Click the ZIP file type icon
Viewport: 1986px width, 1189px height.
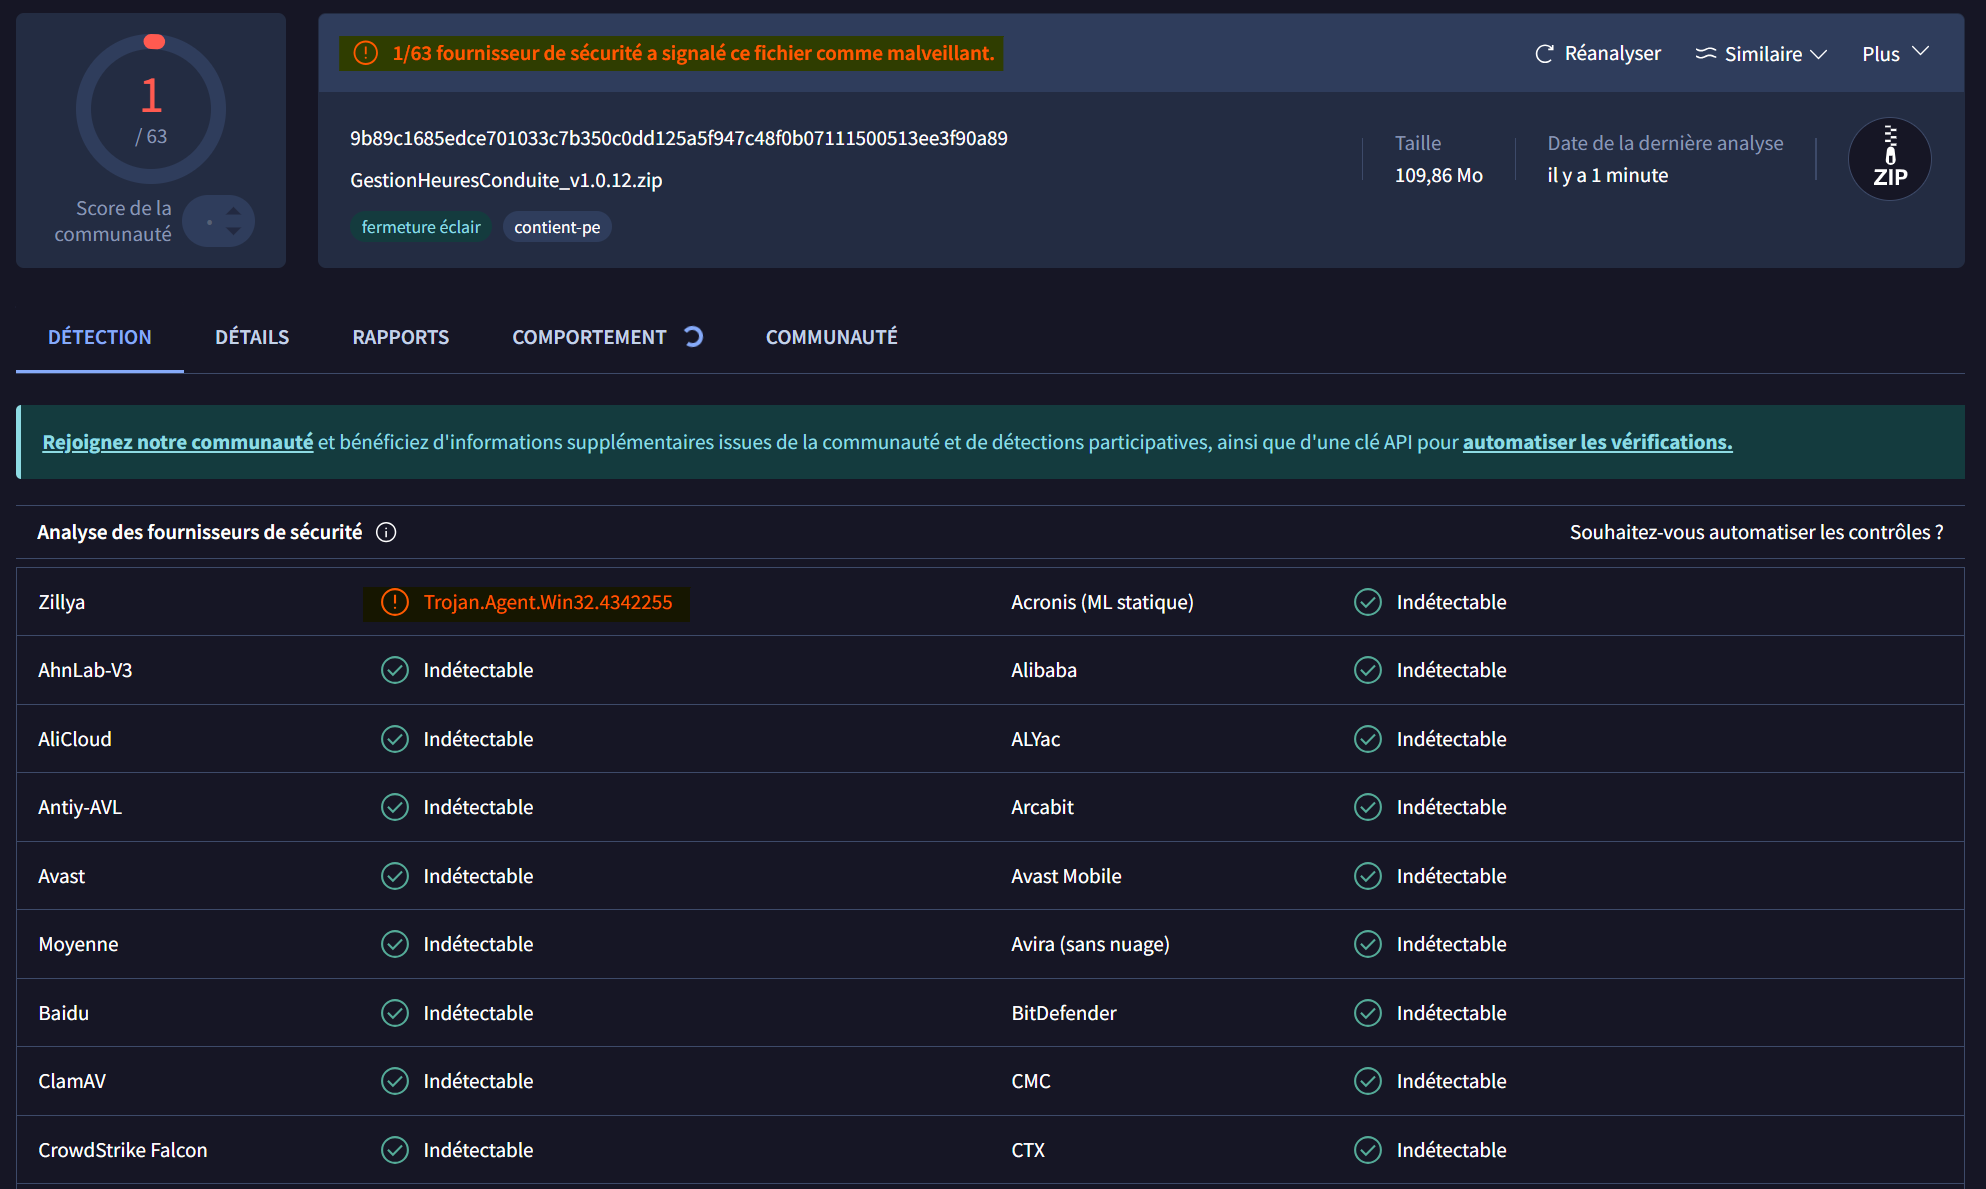coord(1889,159)
